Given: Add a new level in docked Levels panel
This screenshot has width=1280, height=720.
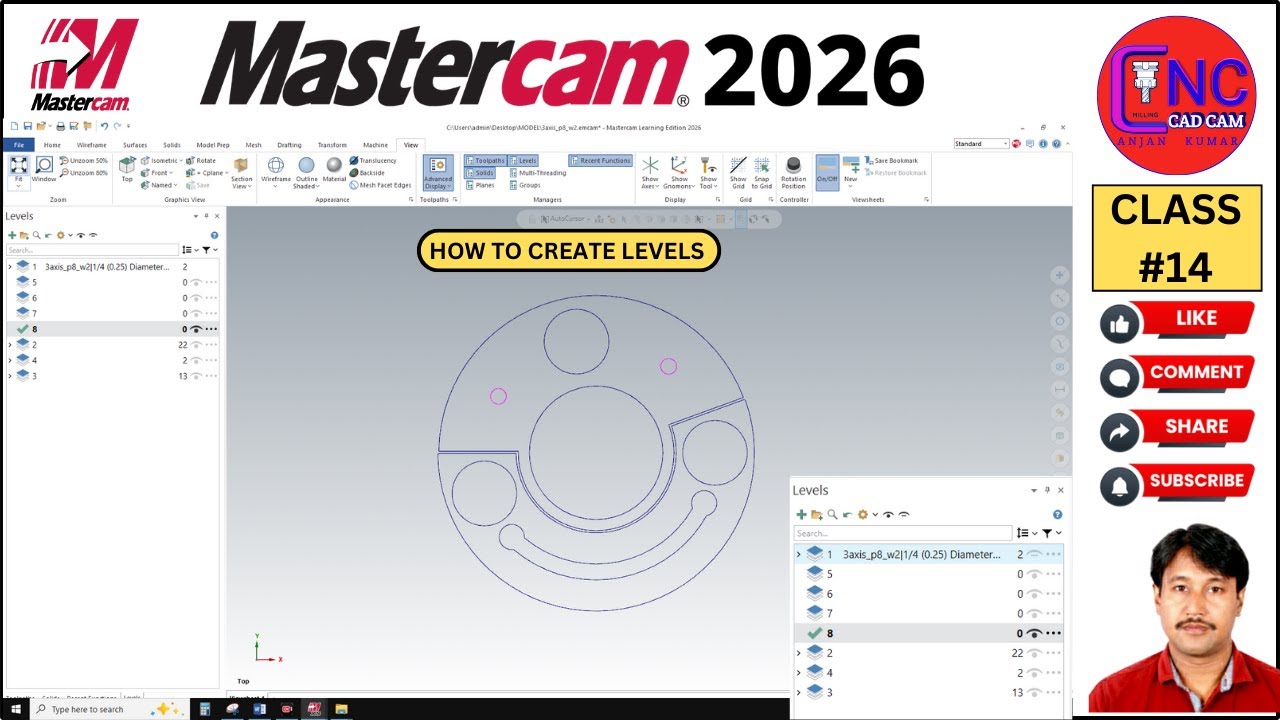Looking at the screenshot, I should (x=12, y=235).
